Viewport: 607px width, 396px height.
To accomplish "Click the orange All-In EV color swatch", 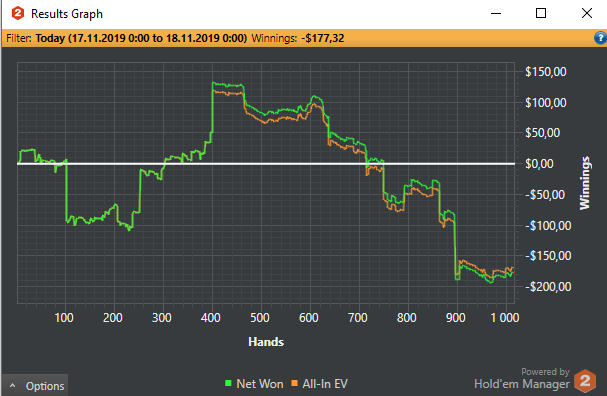I will [295, 383].
